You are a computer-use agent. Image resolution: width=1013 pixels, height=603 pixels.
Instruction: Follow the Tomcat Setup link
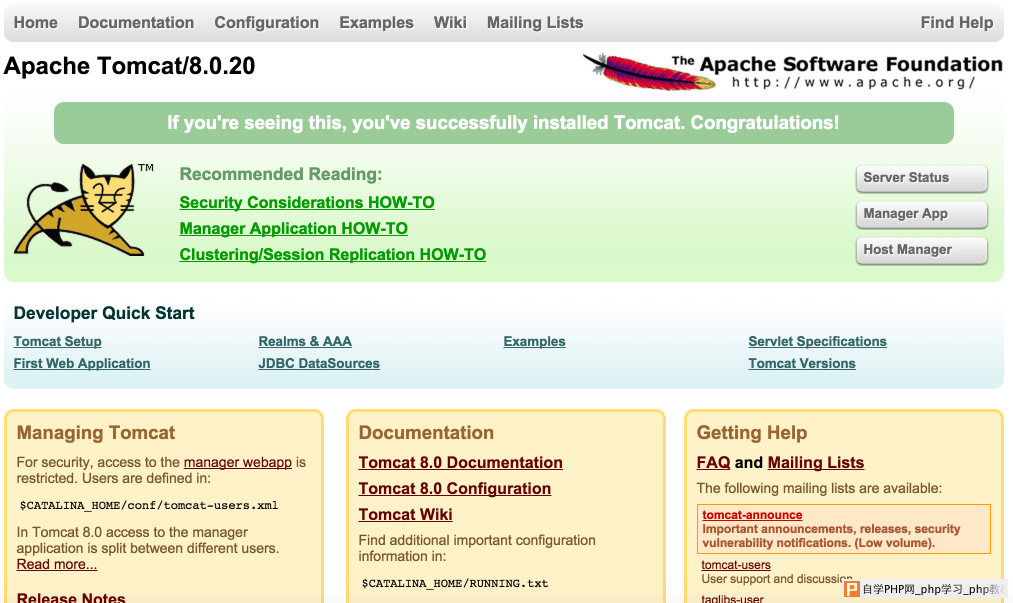point(57,341)
